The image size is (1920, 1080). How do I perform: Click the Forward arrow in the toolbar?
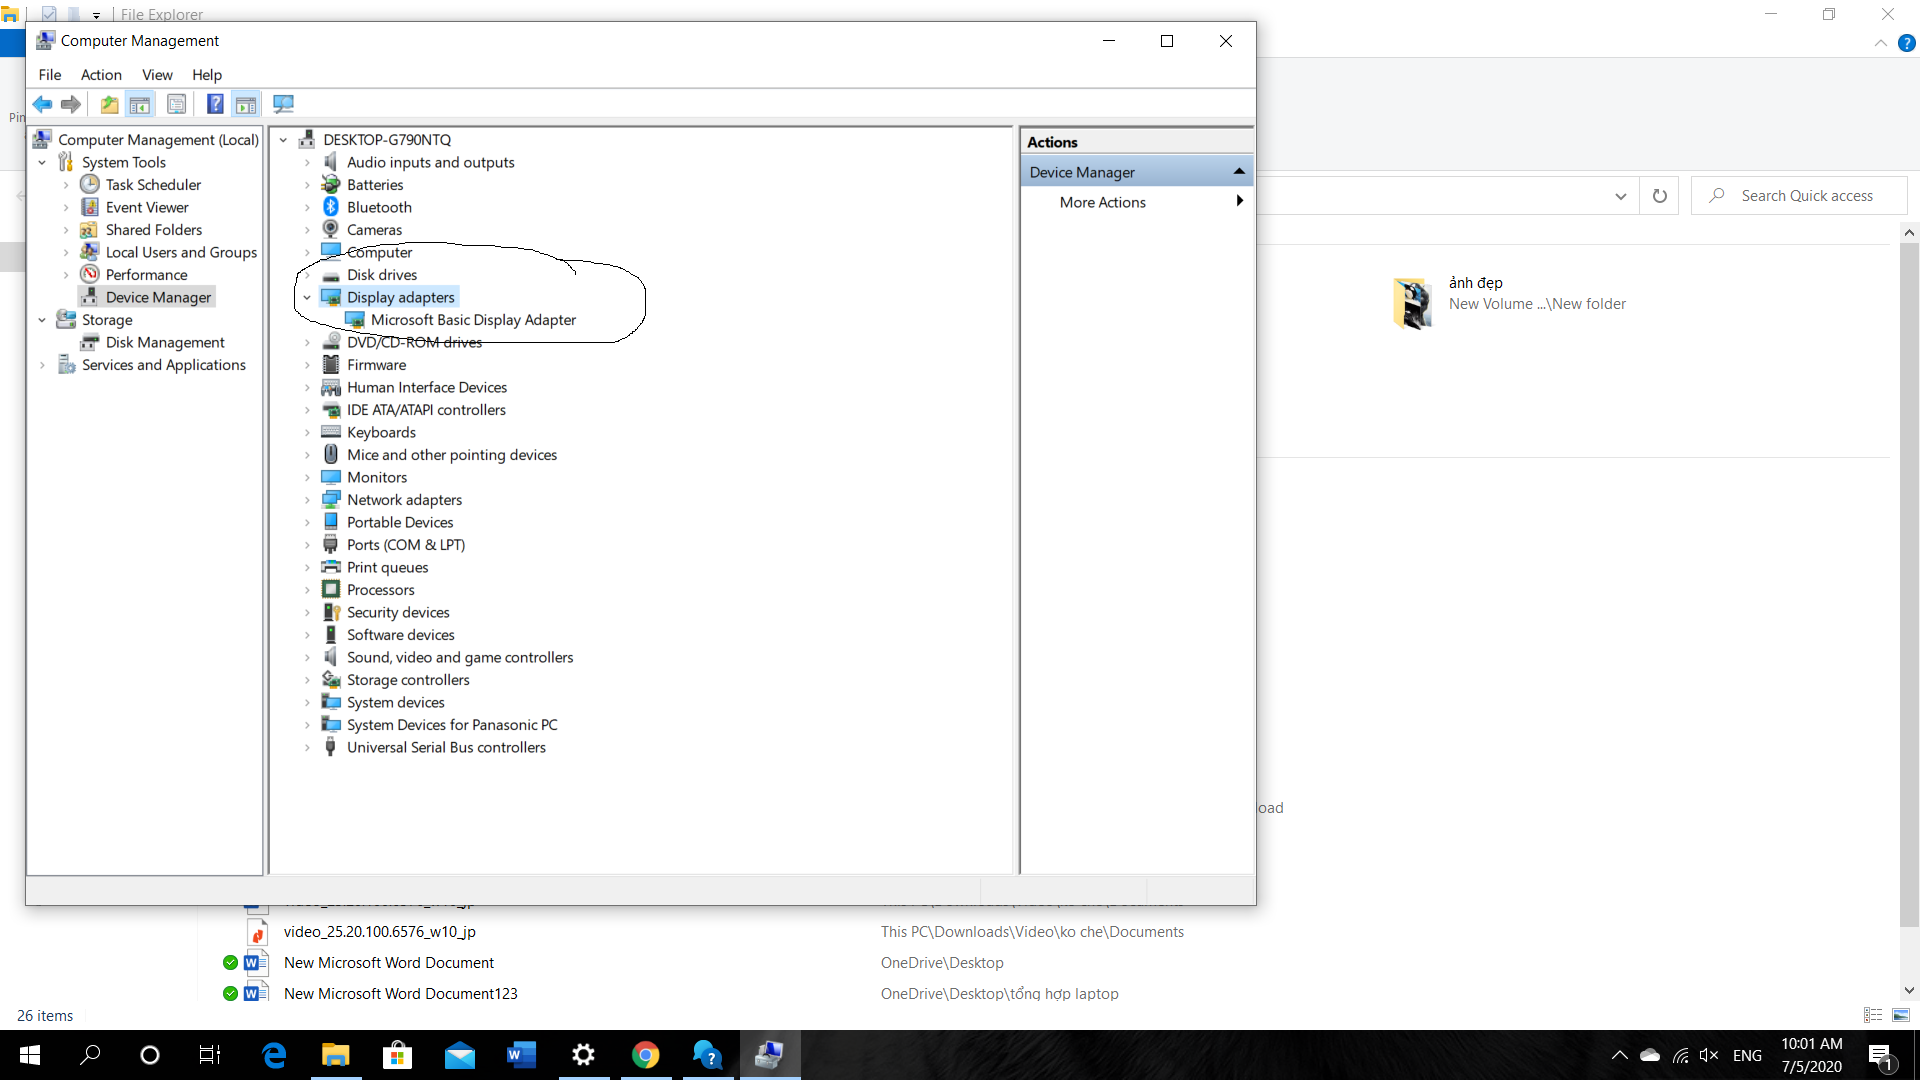pyautogui.click(x=71, y=104)
